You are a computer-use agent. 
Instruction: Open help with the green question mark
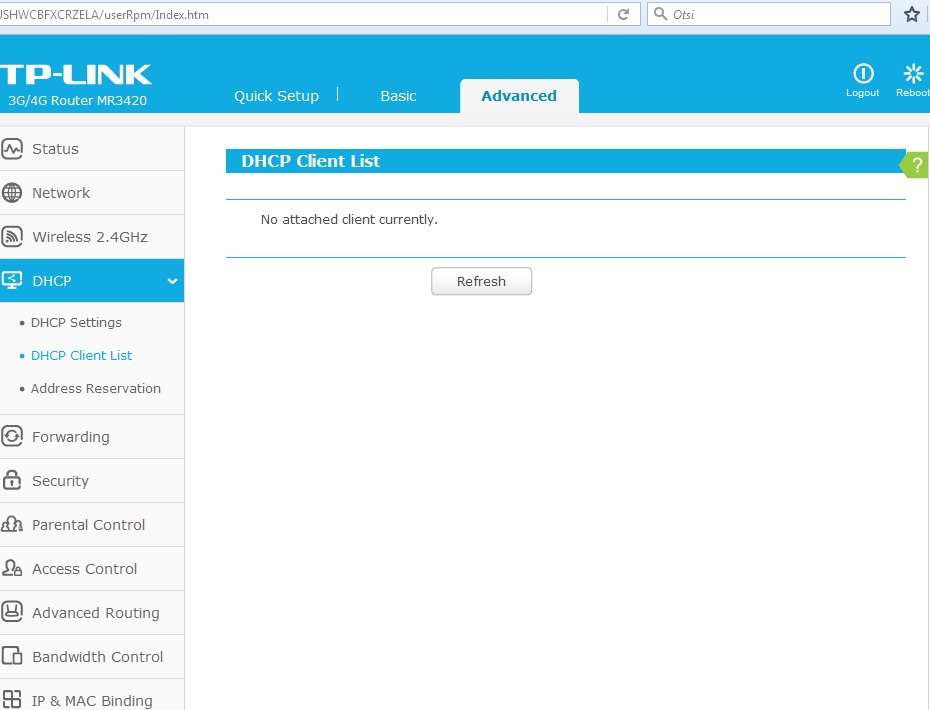tap(917, 165)
